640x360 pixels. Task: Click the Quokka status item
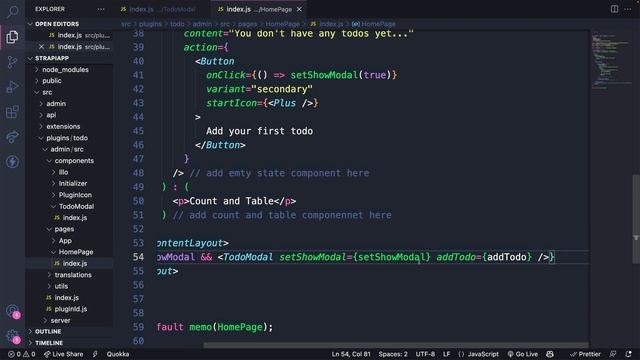[118, 354]
